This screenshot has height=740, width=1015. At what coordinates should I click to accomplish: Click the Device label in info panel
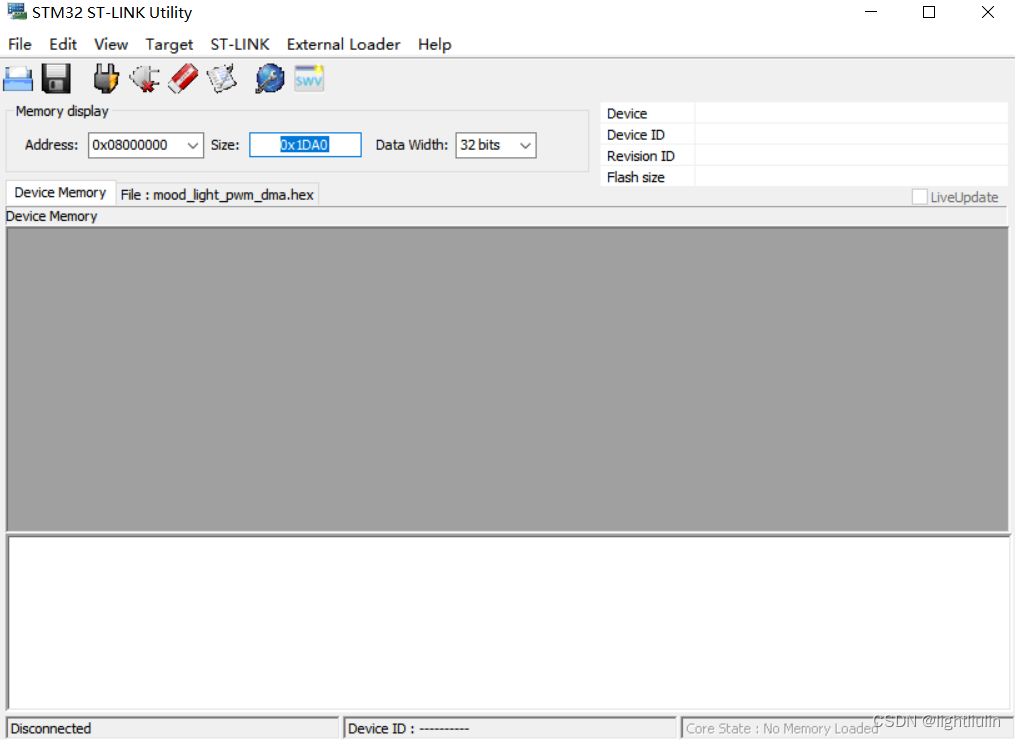coord(627,114)
